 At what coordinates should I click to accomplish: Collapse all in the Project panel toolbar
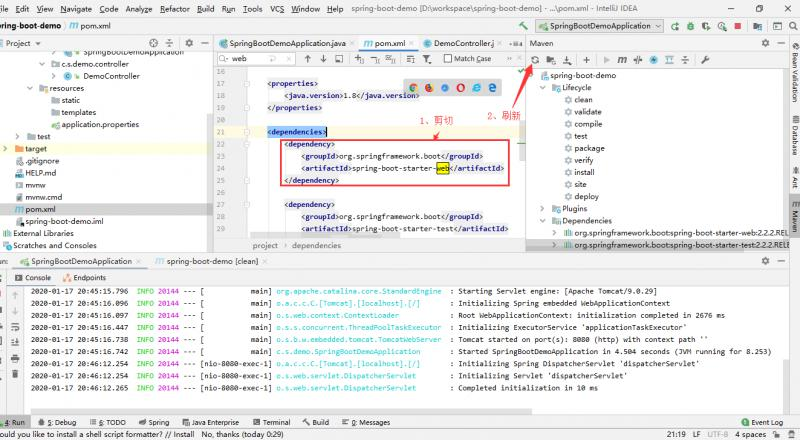coord(169,43)
